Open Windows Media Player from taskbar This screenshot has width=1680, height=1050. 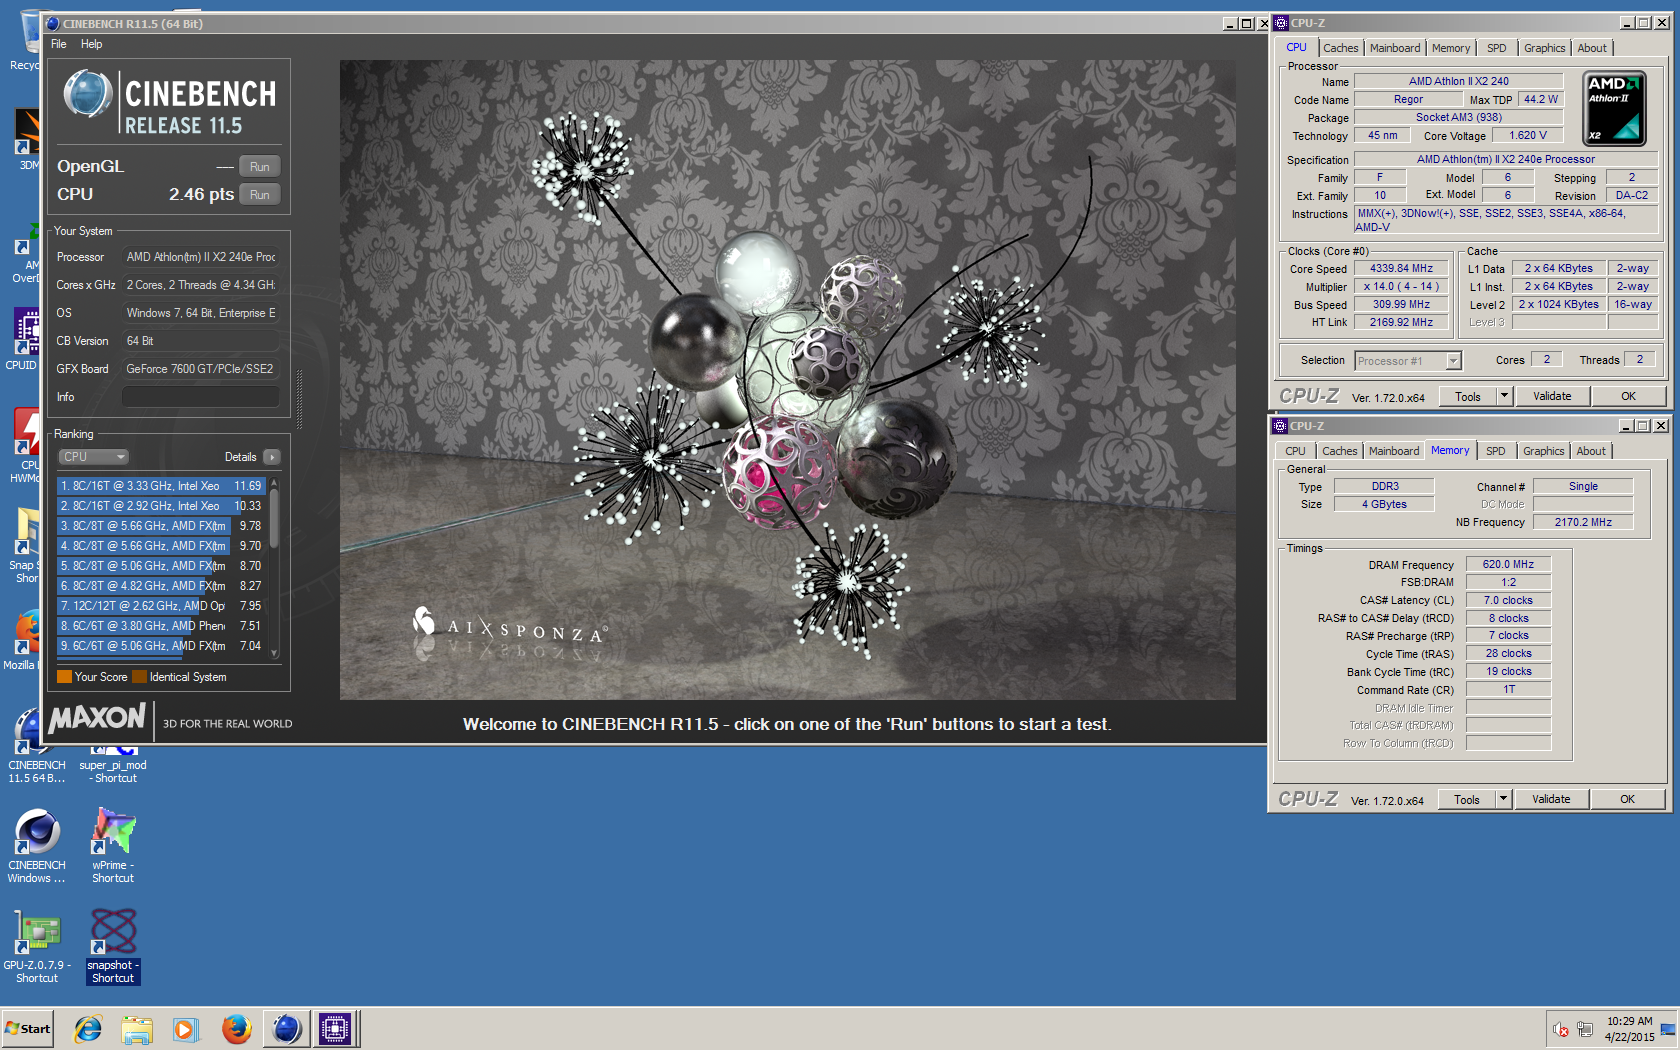186,1028
